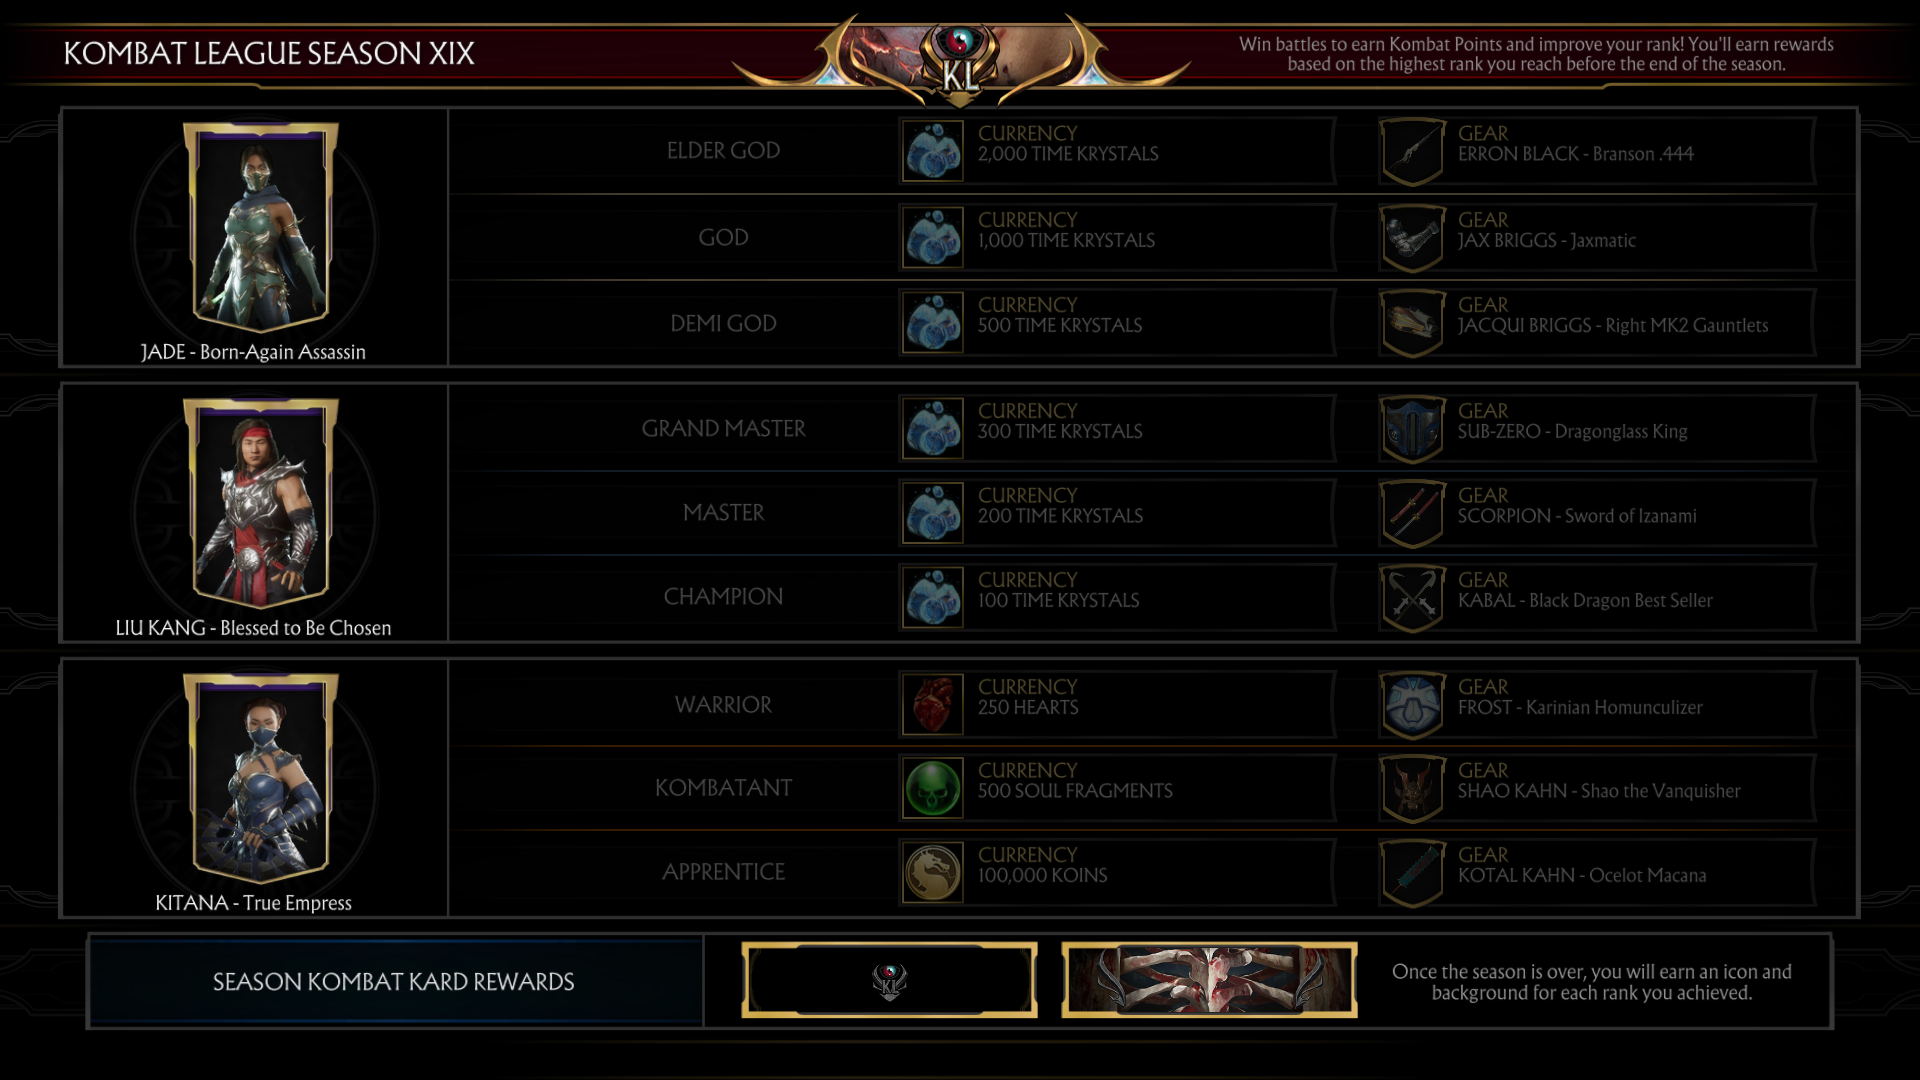This screenshot has width=1920, height=1080.
Task: Click the 500 Soul Fragments skull icon
Action: click(932, 788)
